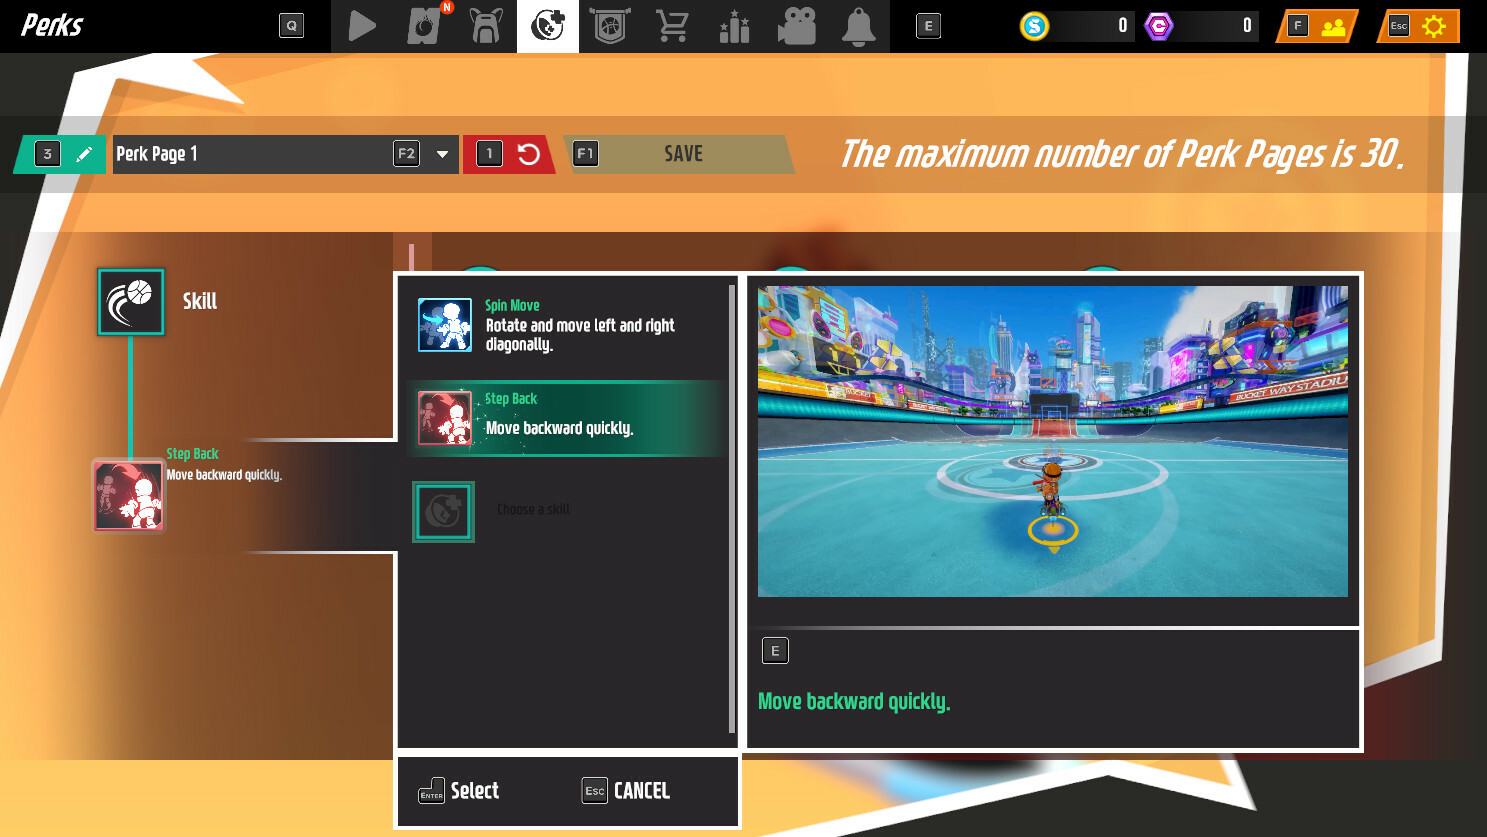Open the backpack inventory tab
This screenshot has height=837, width=1487.
point(486,26)
